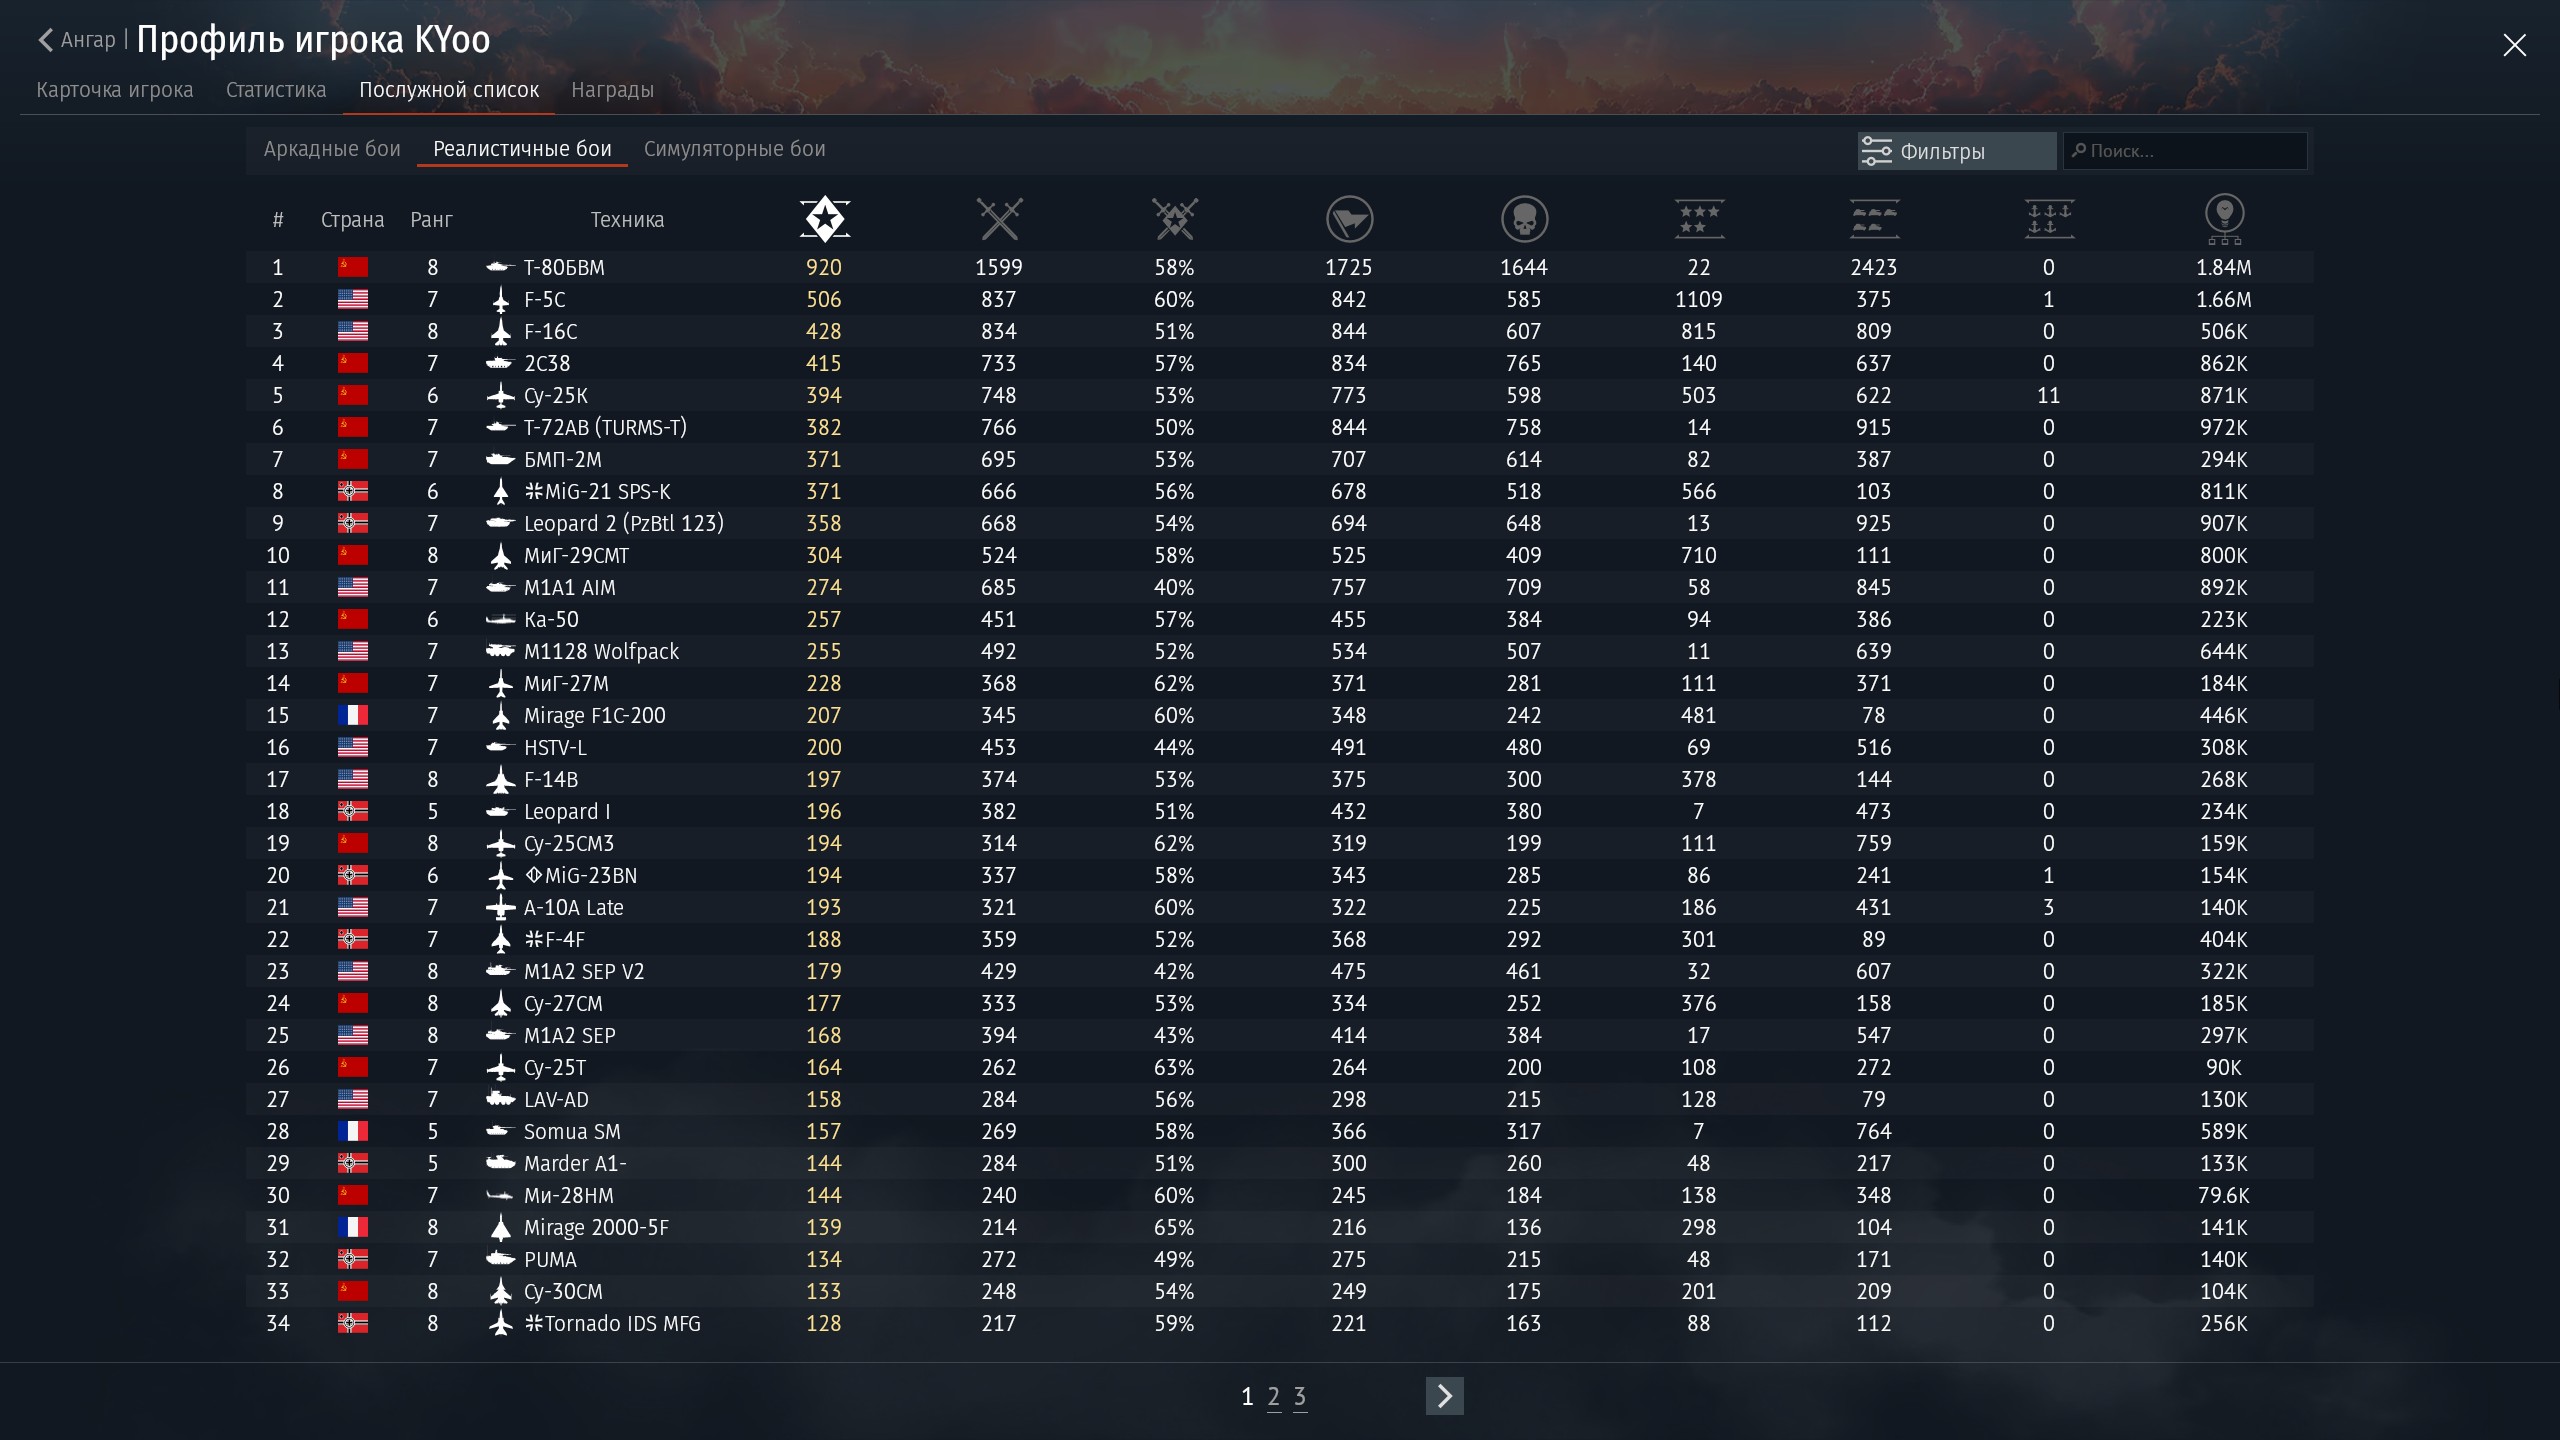Open the Фильтры filters panel
This screenshot has width=2560, height=1440.
[x=1956, y=151]
